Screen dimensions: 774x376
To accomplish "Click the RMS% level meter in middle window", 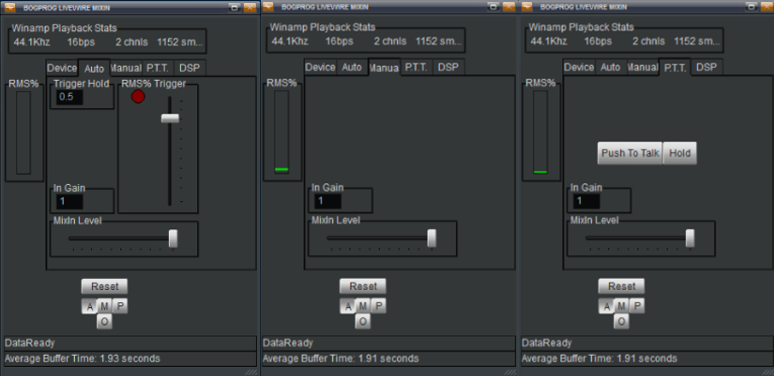I will pyautogui.click(x=281, y=132).
